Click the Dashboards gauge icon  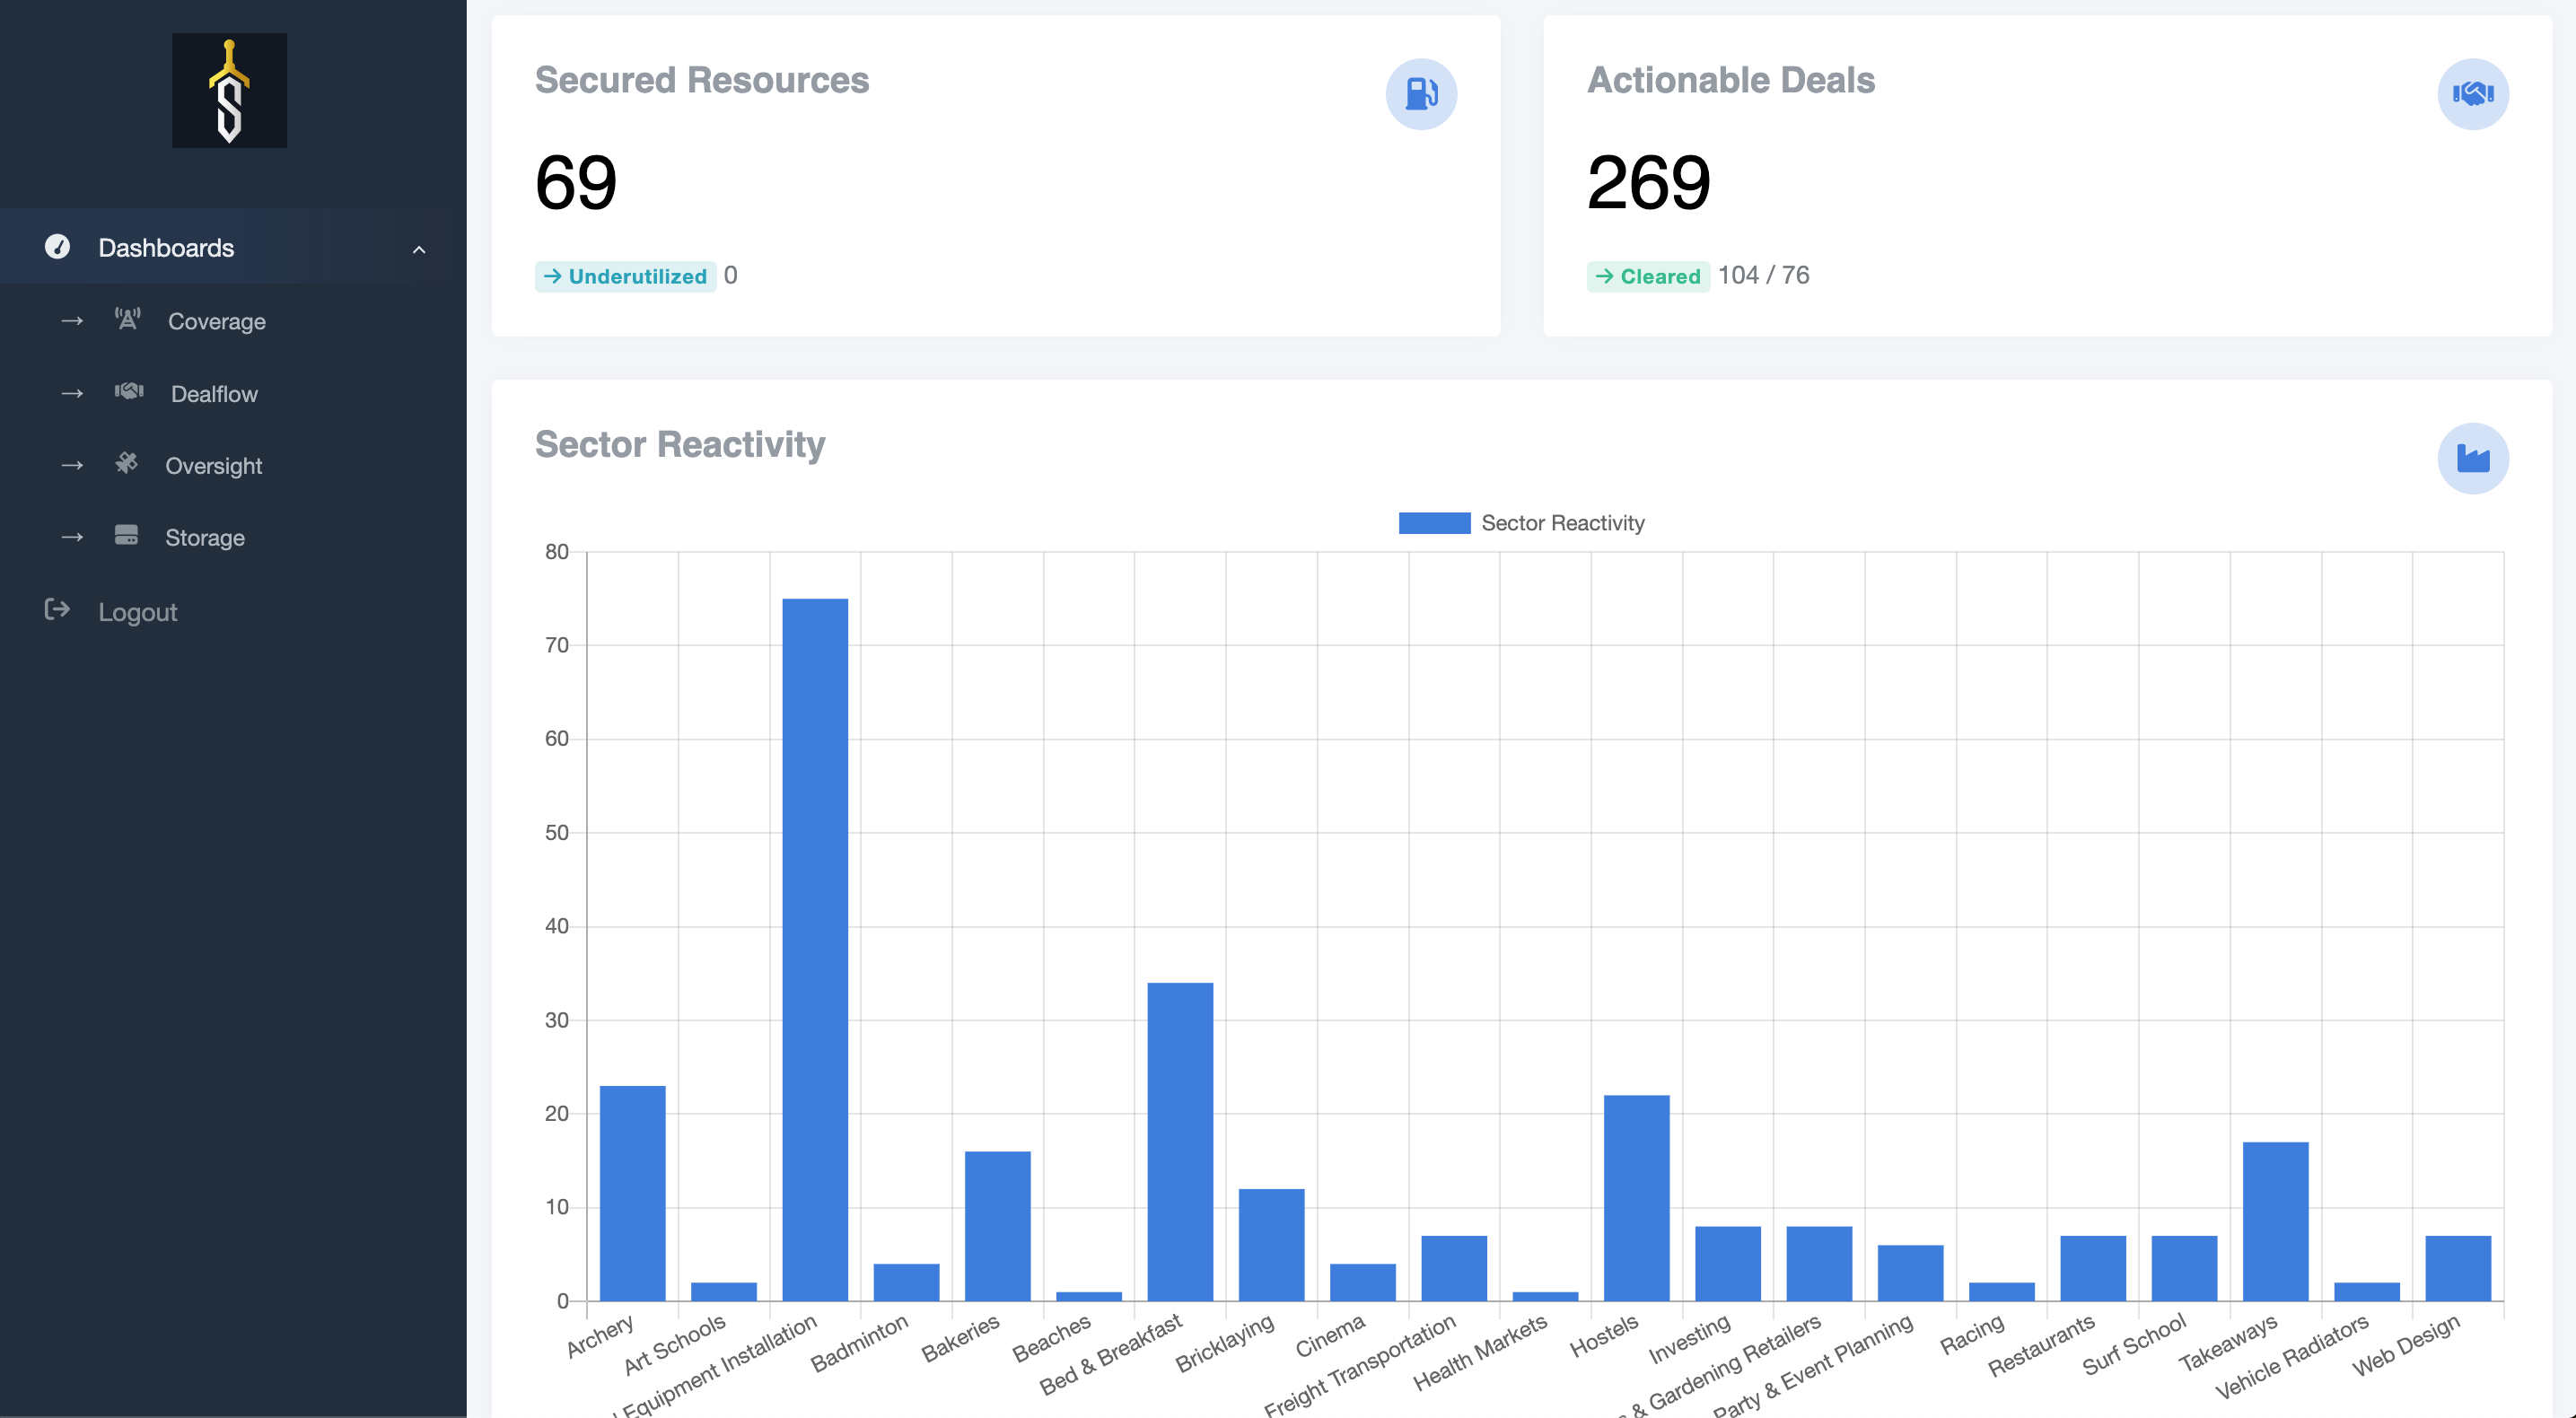coord(57,247)
